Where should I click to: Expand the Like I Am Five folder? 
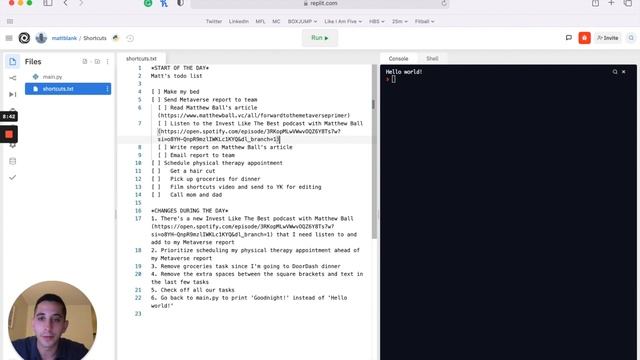point(343,21)
